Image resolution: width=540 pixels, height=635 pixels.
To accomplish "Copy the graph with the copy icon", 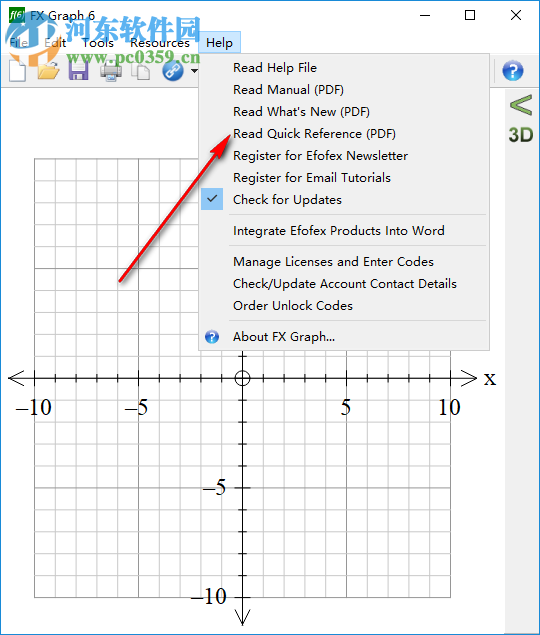I will (141, 72).
